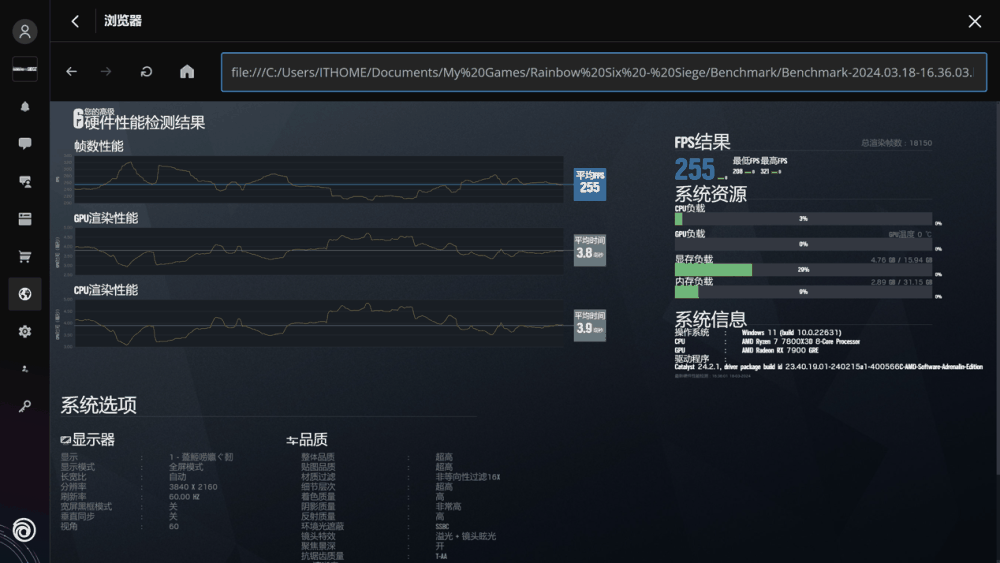The width and height of the screenshot is (1000, 563).
Task: Click AMD Ryzen 7 7800X3D processor text
Action: 800,341
